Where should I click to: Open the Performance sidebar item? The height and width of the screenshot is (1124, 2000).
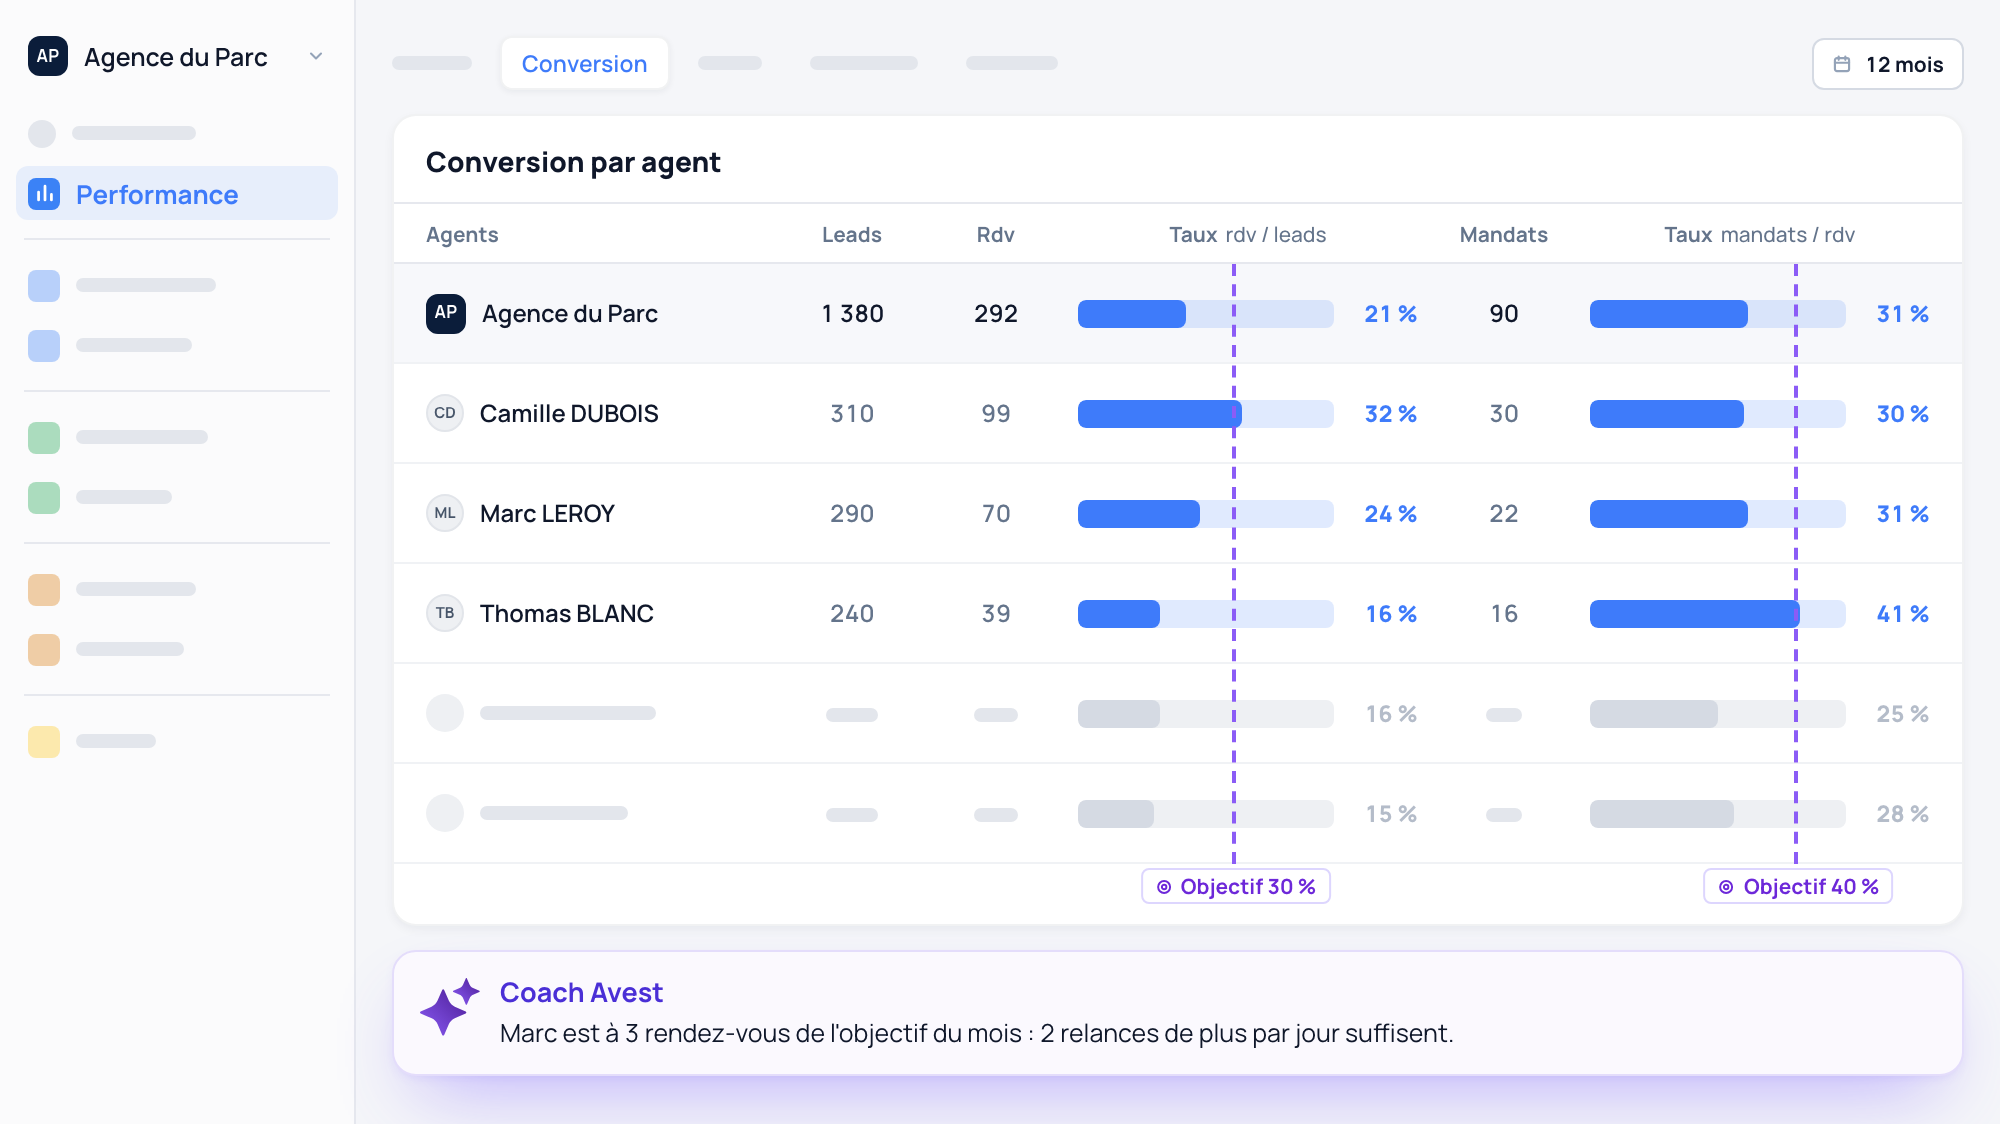(x=177, y=194)
